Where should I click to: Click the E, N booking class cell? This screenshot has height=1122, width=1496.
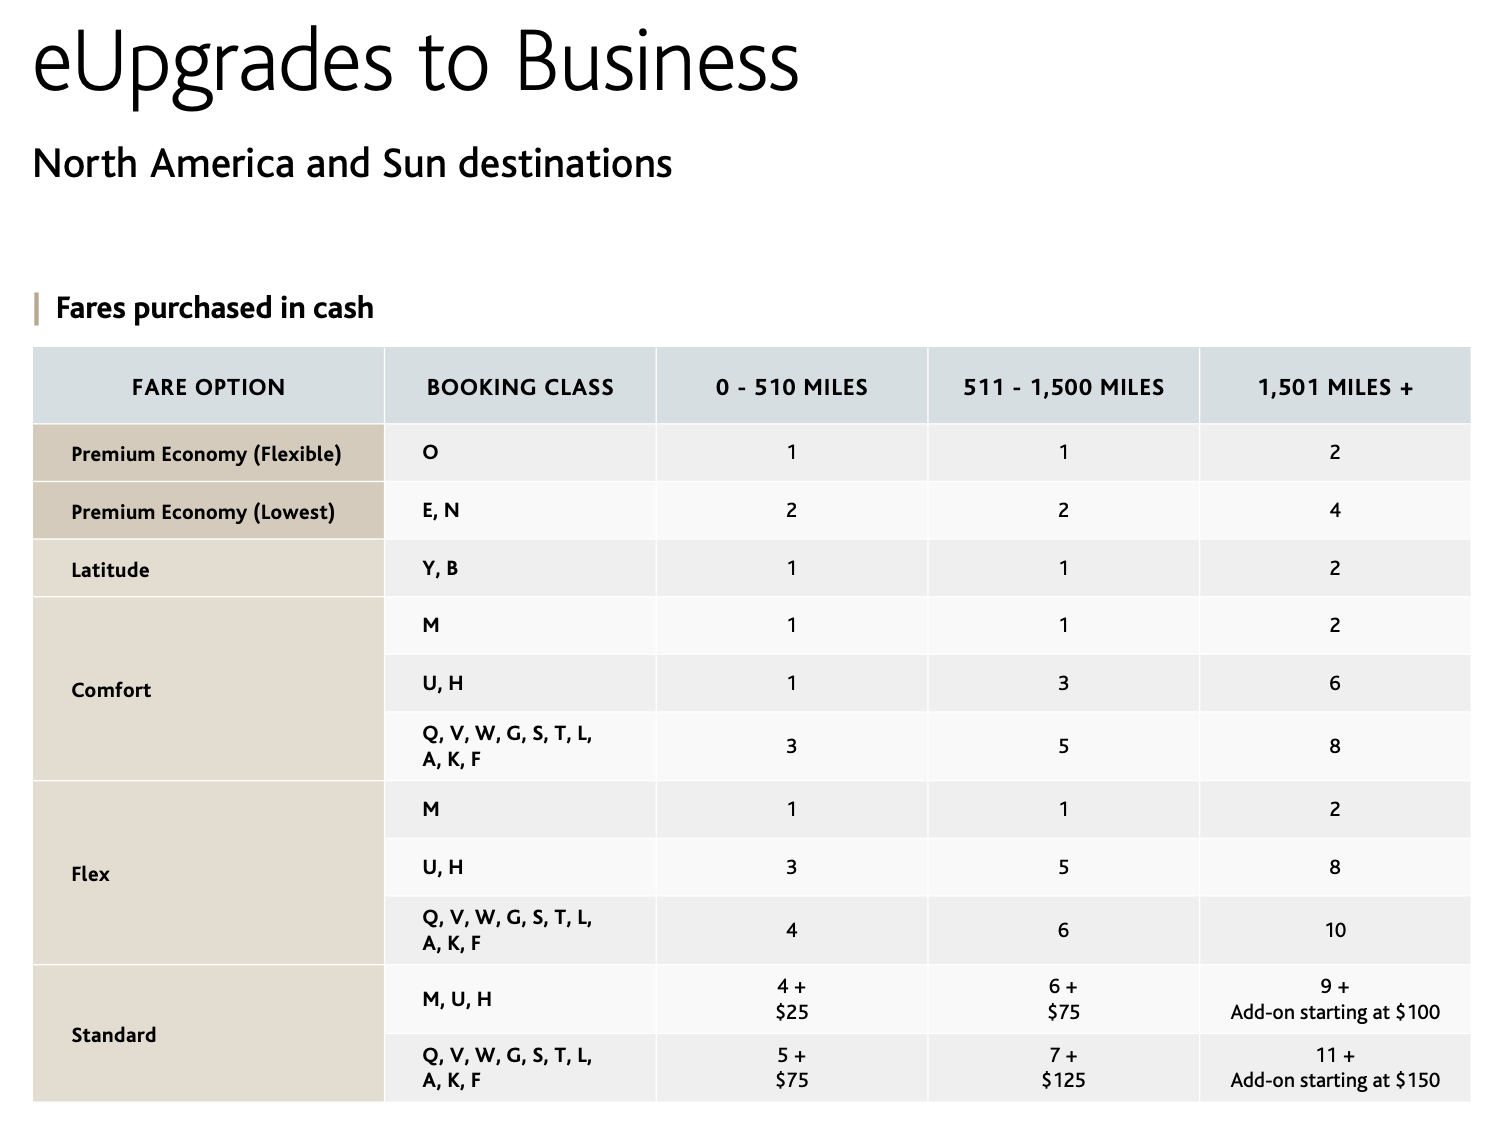pos(441,510)
